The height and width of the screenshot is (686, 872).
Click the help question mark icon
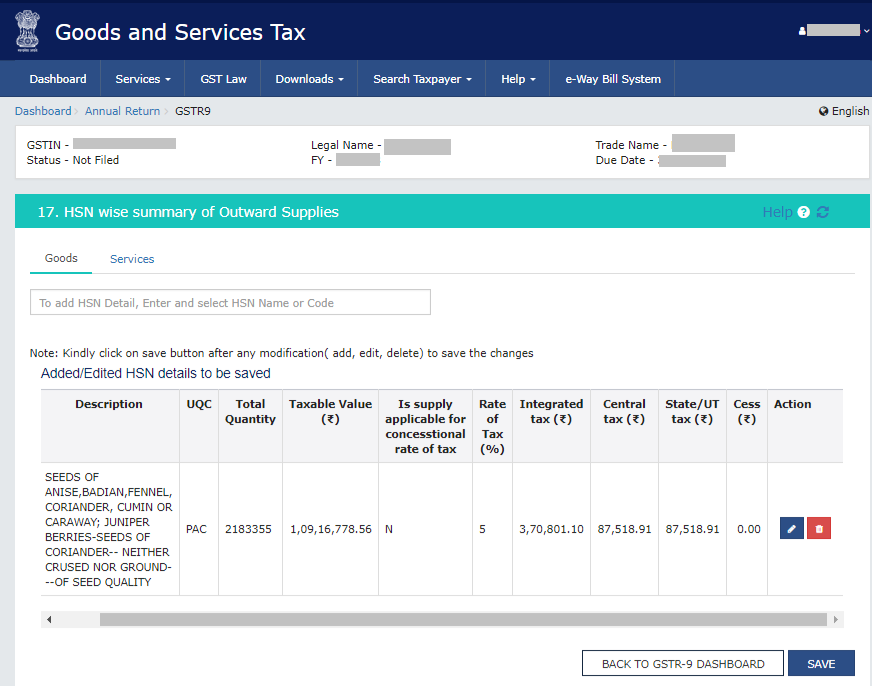click(x=803, y=212)
